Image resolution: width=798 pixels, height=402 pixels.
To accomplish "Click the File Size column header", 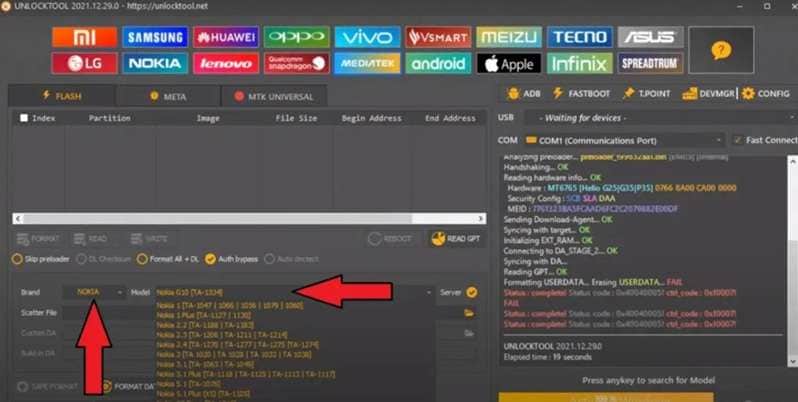I will pos(296,118).
